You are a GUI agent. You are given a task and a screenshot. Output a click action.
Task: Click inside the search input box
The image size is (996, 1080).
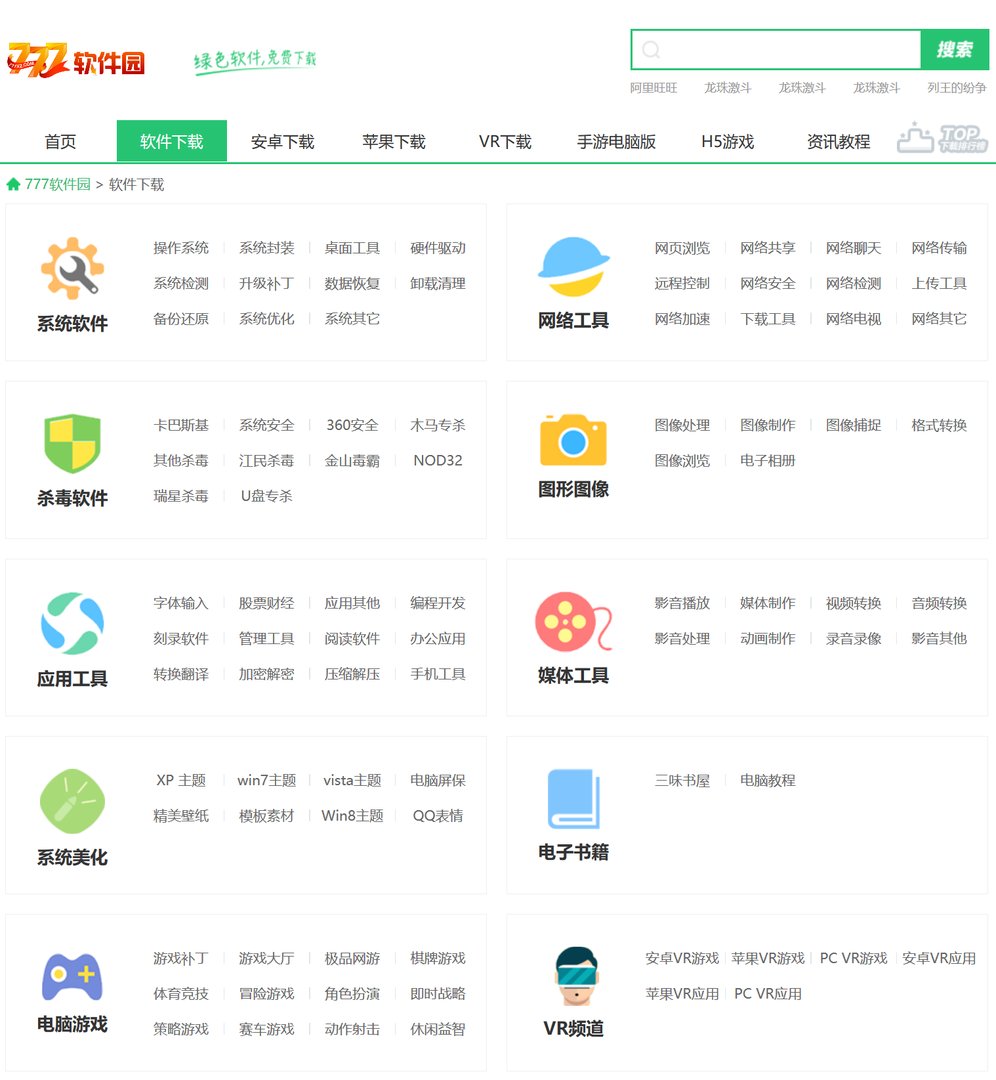coord(775,49)
